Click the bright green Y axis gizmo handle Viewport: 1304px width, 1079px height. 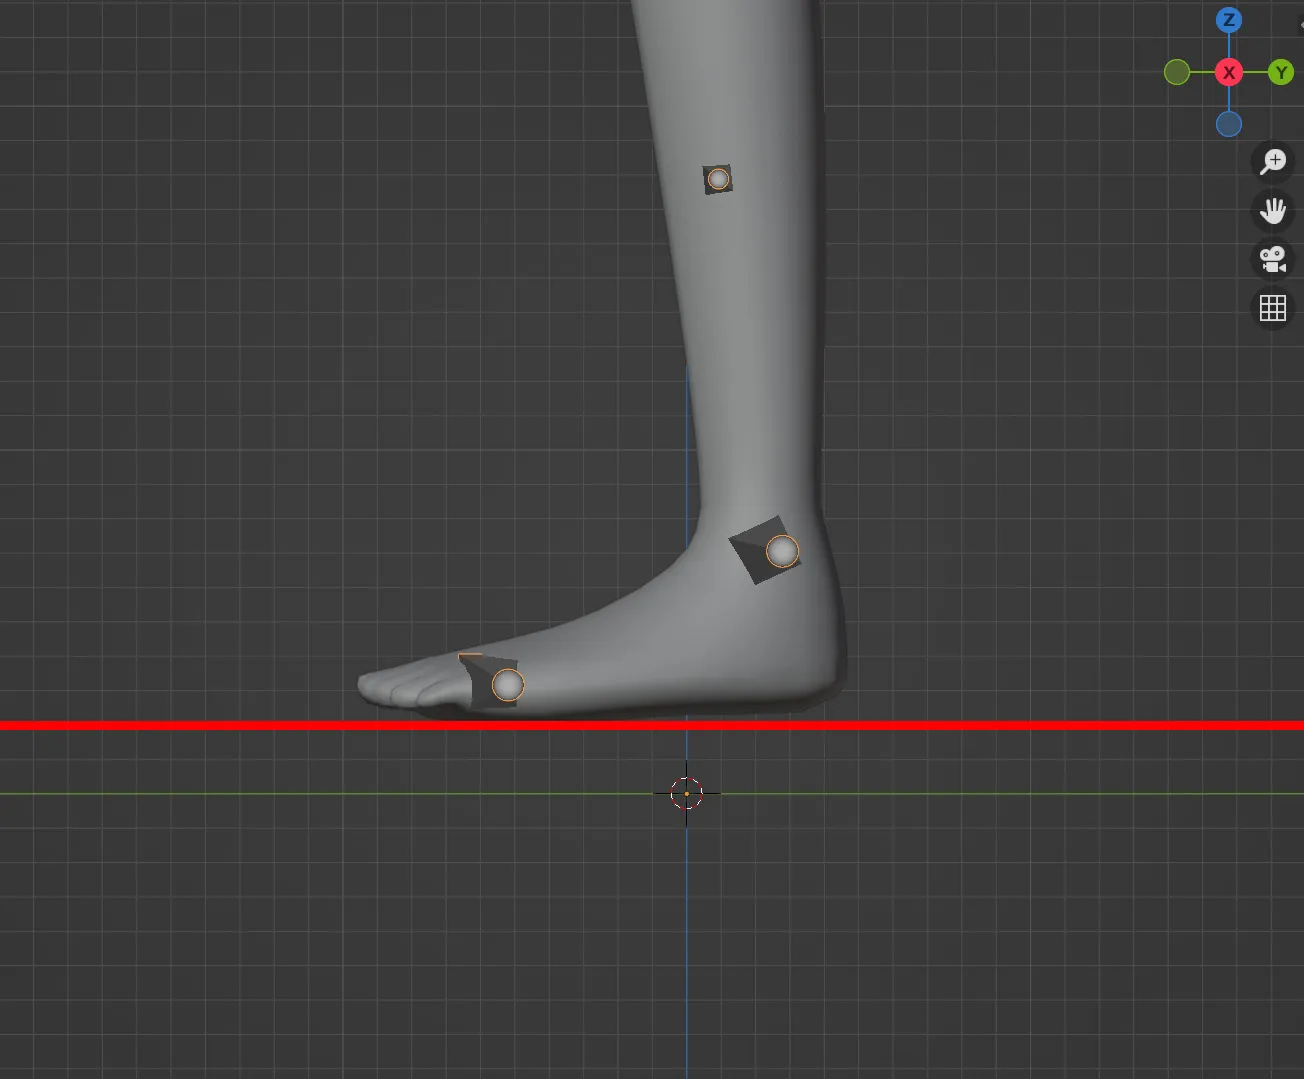(1281, 72)
